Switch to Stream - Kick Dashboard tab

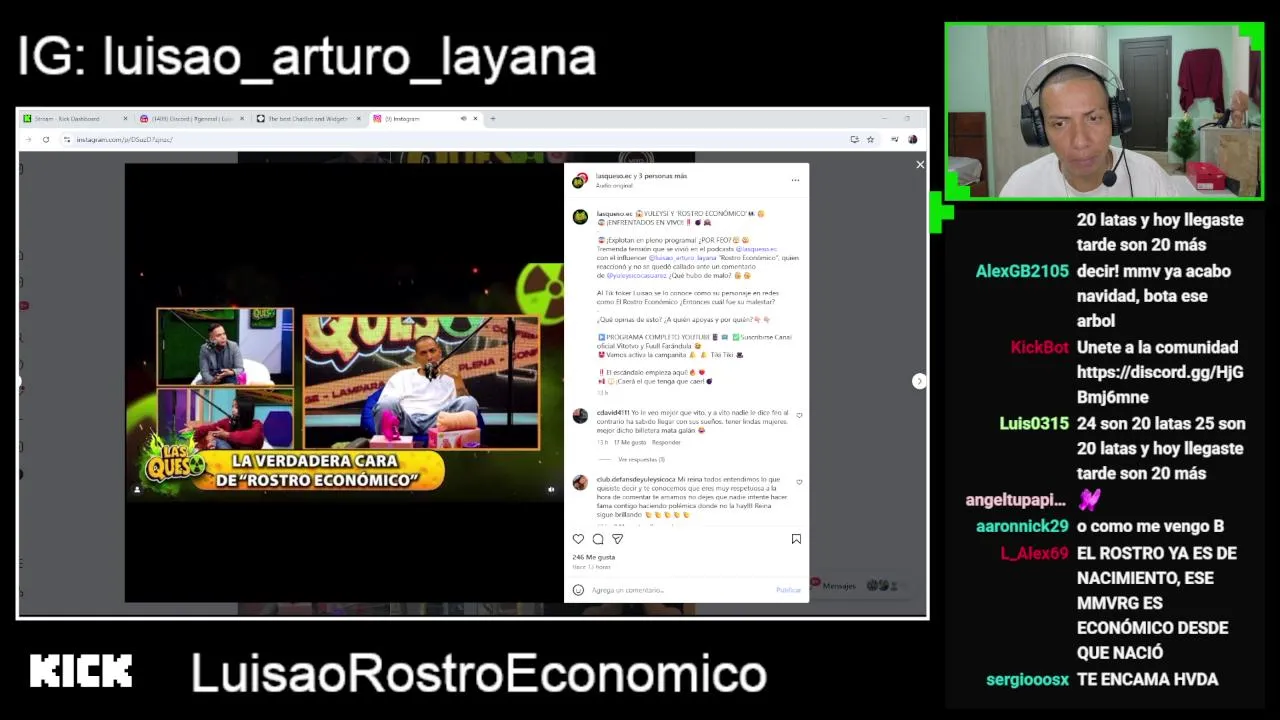pyautogui.click(x=74, y=118)
